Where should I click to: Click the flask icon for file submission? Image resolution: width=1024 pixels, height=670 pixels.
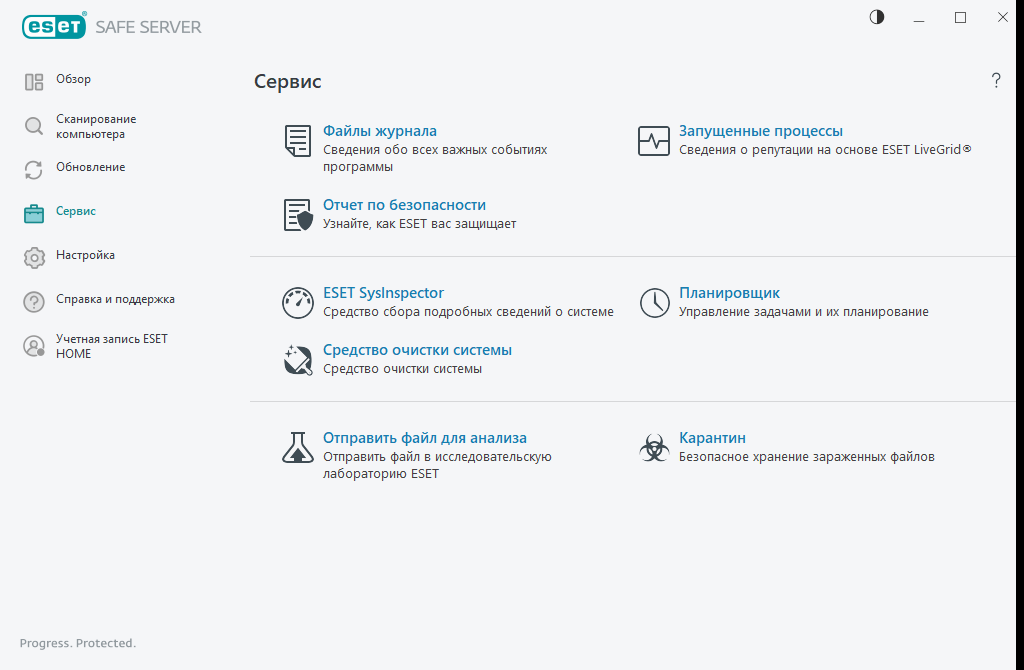(x=298, y=447)
